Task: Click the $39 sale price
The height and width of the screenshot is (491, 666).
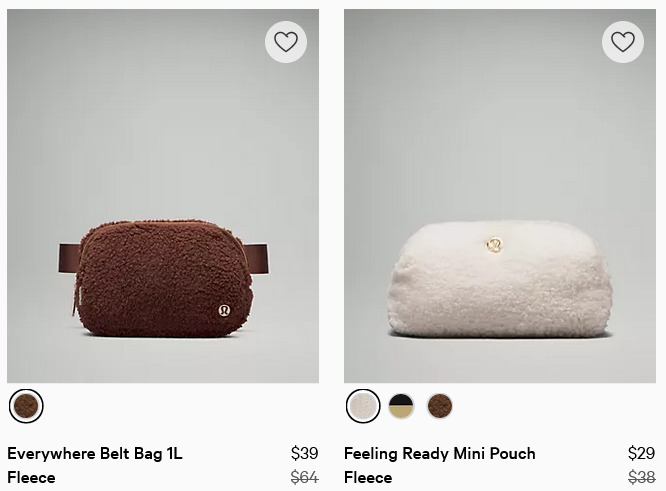Action: (x=305, y=453)
